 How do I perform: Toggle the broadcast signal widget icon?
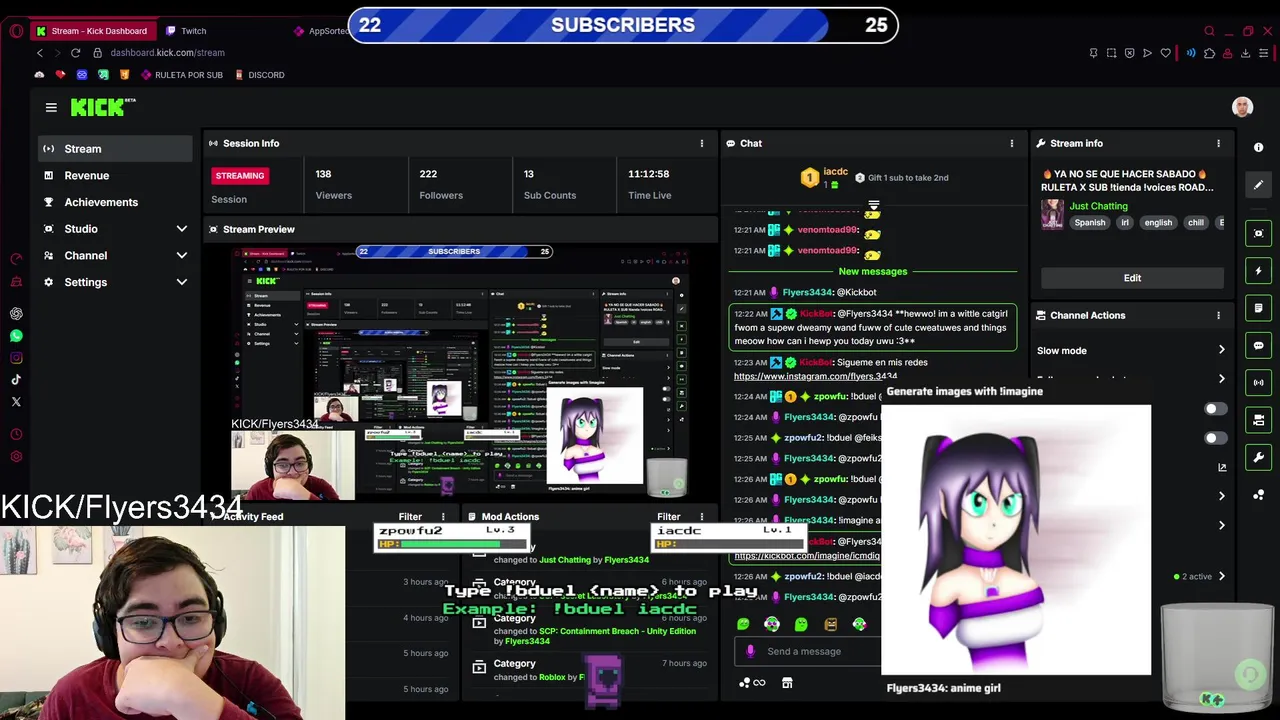1259,382
